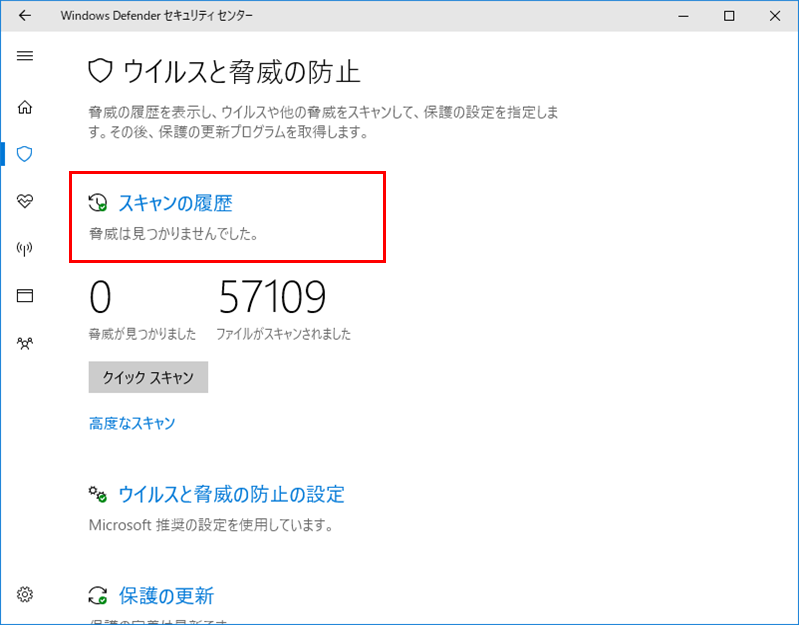Click the shield icon in the page heading

click(x=100, y=71)
